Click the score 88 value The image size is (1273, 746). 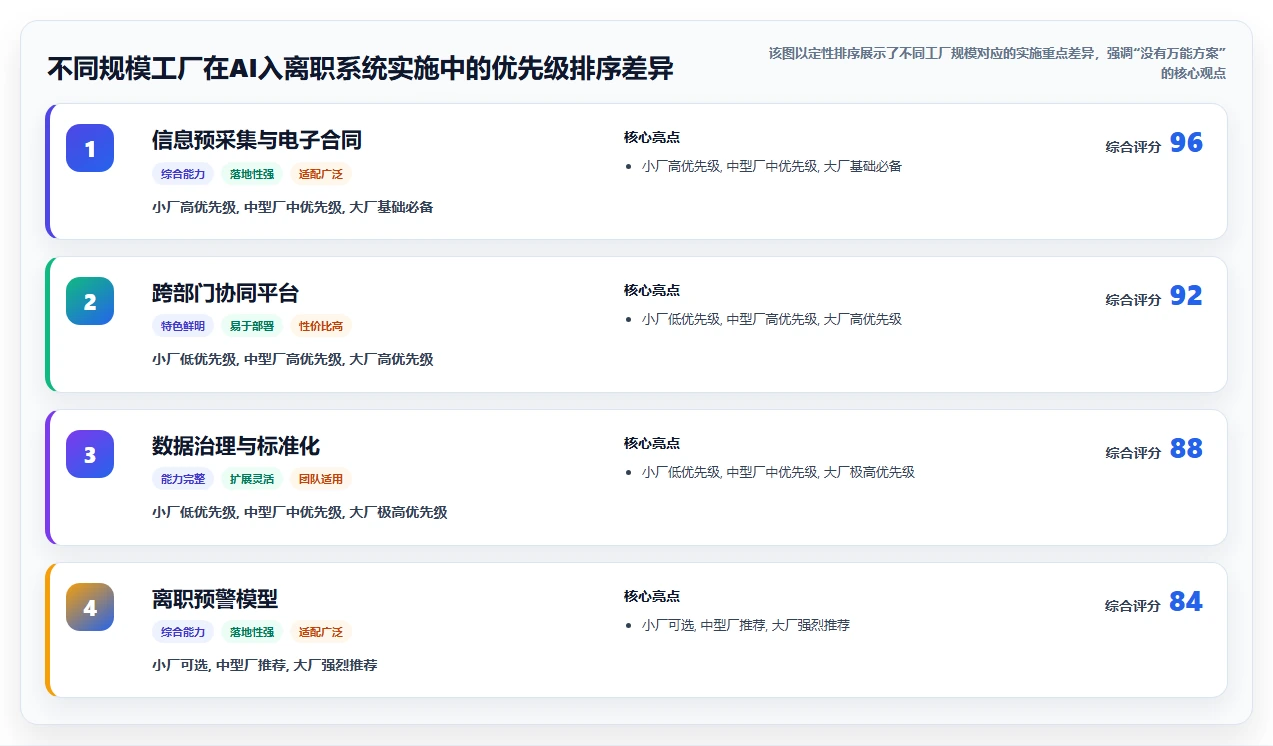pos(1186,449)
